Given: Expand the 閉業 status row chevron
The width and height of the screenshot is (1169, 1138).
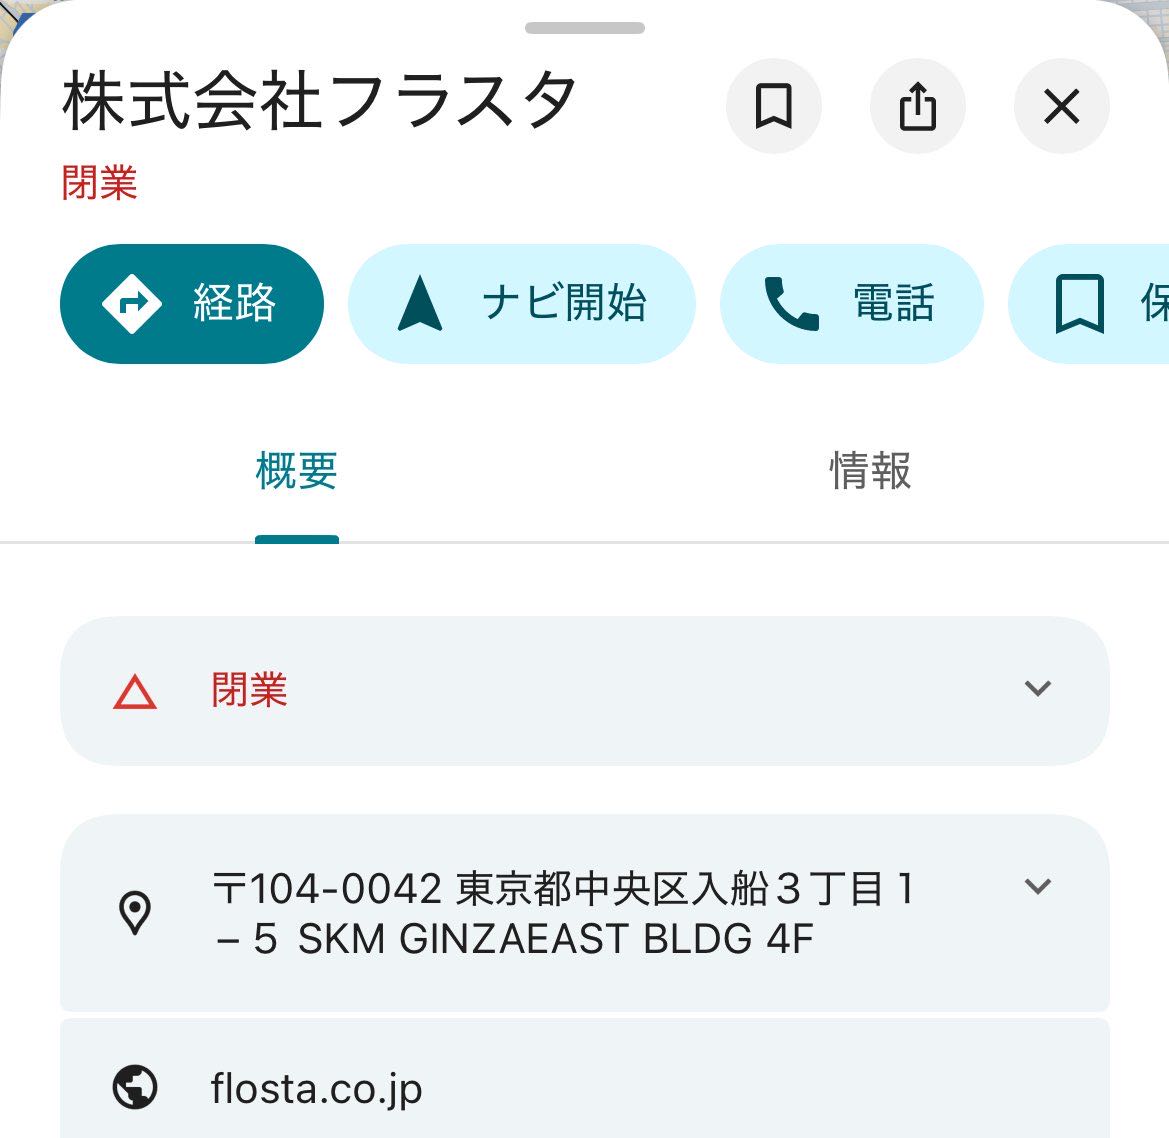Looking at the screenshot, I should (1038, 689).
